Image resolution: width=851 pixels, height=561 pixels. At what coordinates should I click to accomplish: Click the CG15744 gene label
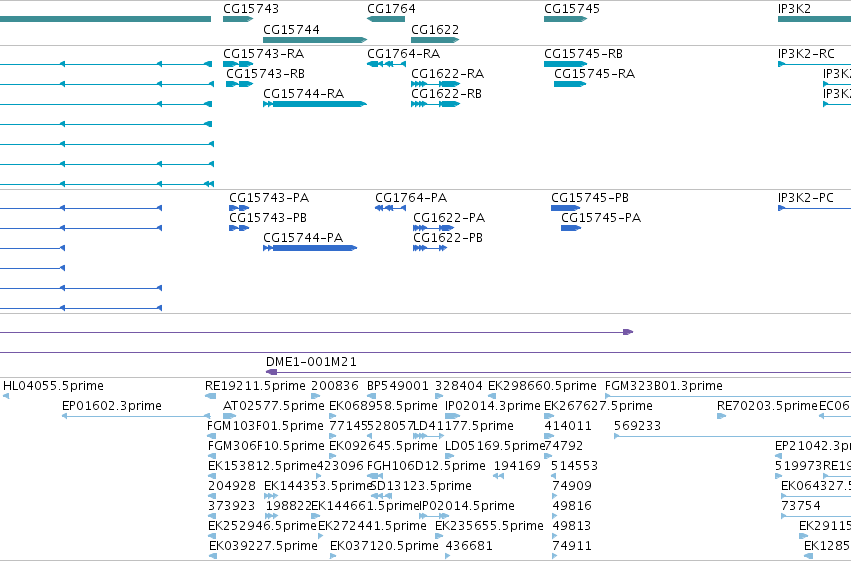pos(291,29)
